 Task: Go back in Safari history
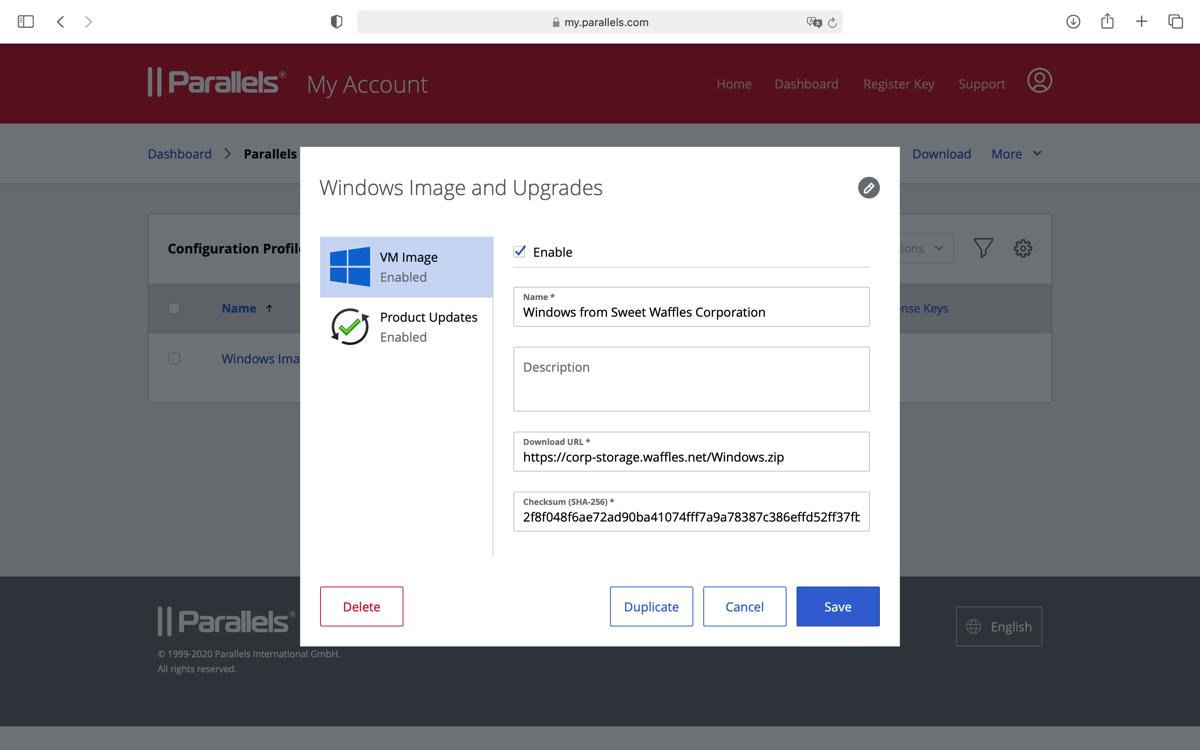coord(60,21)
